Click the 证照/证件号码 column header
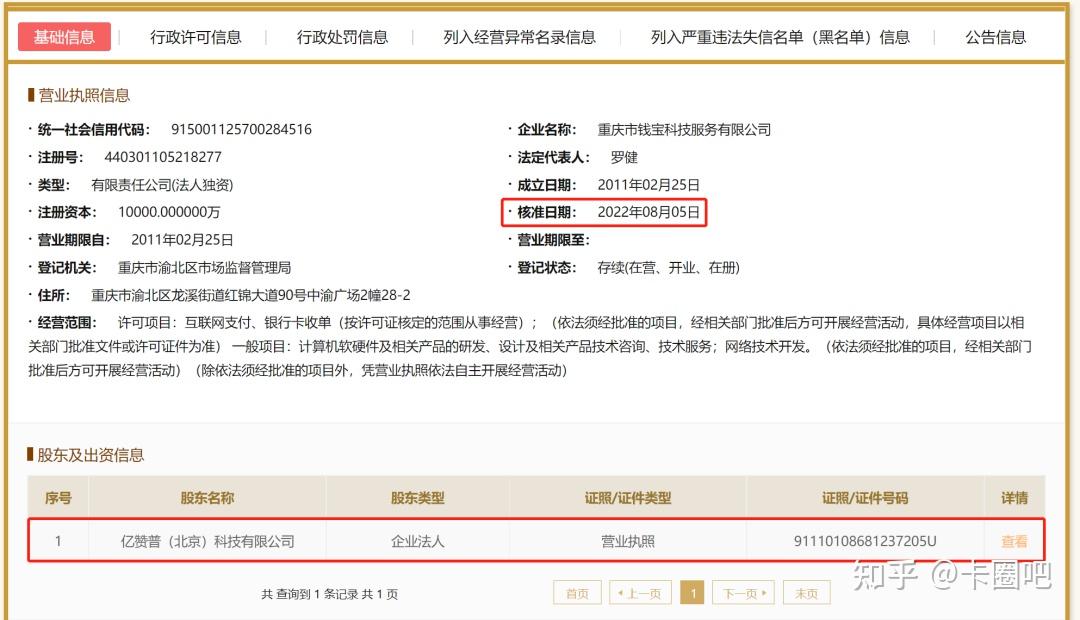This screenshot has width=1080, height=620. [865, 498]
